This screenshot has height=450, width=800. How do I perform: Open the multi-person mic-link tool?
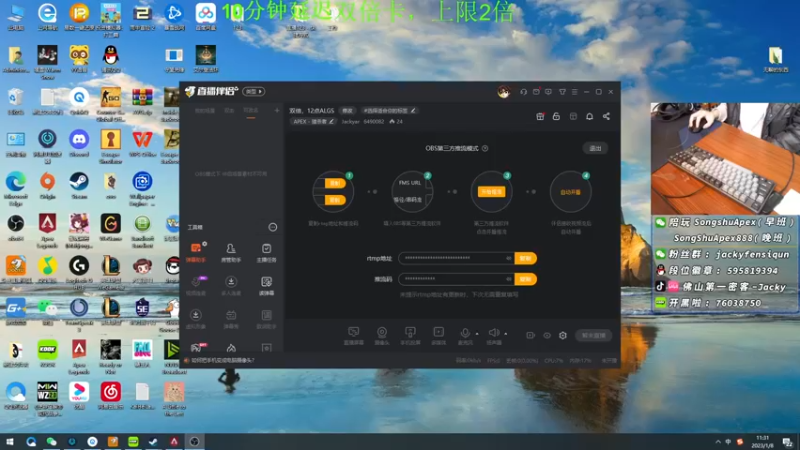point(231,285)
